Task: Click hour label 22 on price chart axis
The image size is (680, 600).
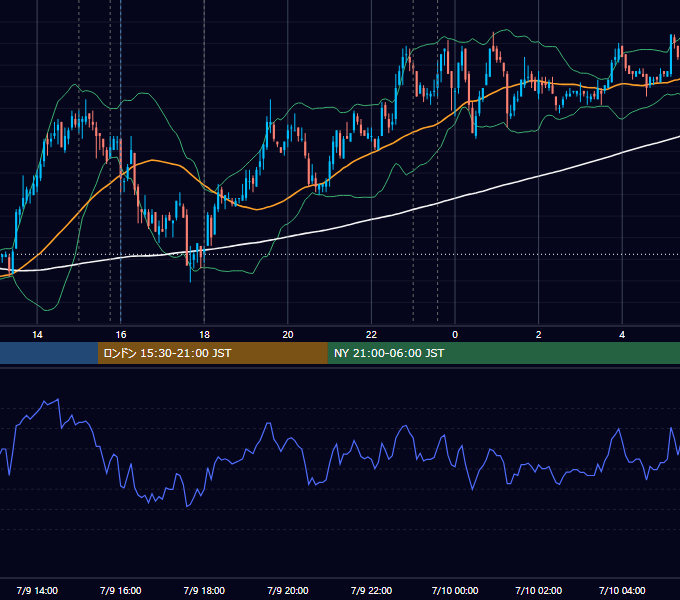Action: click(371, 335)
